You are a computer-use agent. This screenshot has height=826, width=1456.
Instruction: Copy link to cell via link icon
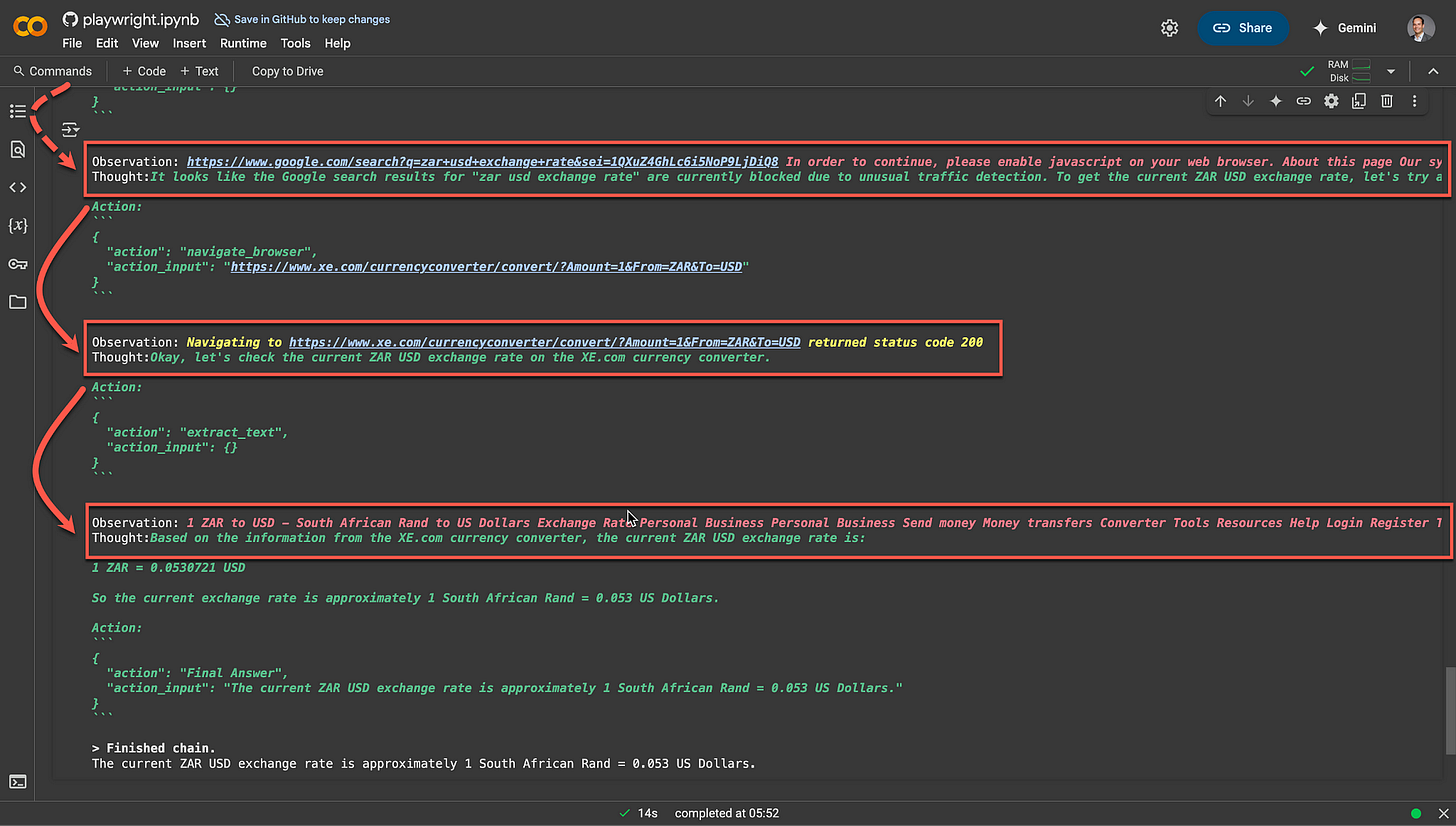1303,101
